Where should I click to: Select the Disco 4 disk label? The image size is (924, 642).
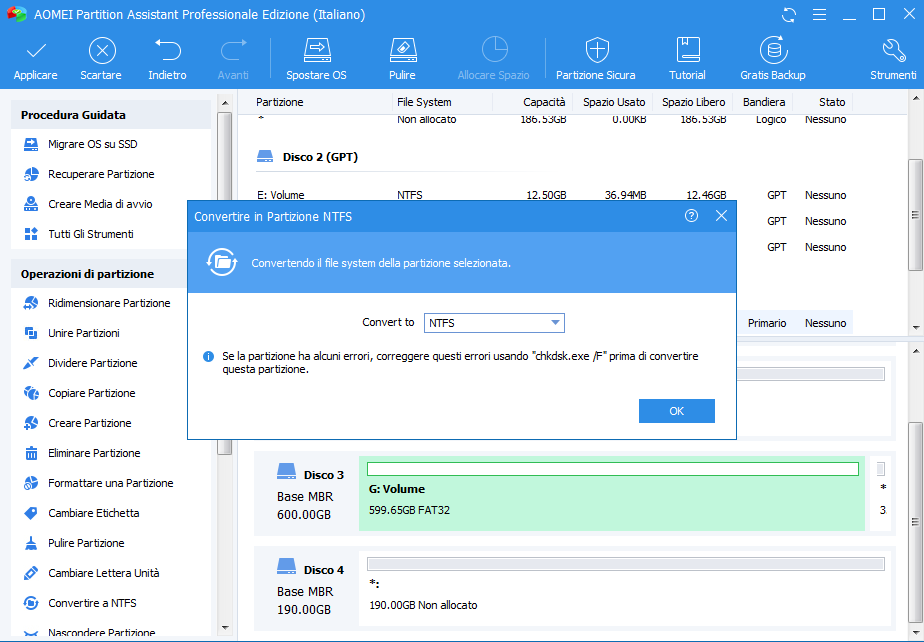point(324,570)
